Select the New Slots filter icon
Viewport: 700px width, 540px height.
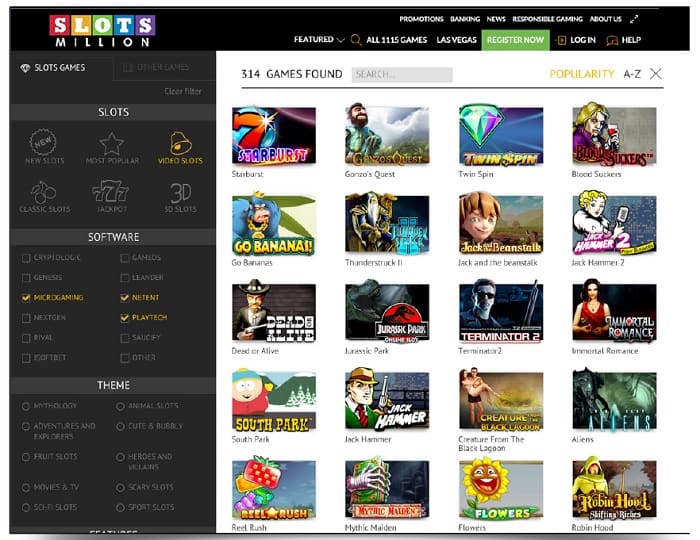click(43, 141)
